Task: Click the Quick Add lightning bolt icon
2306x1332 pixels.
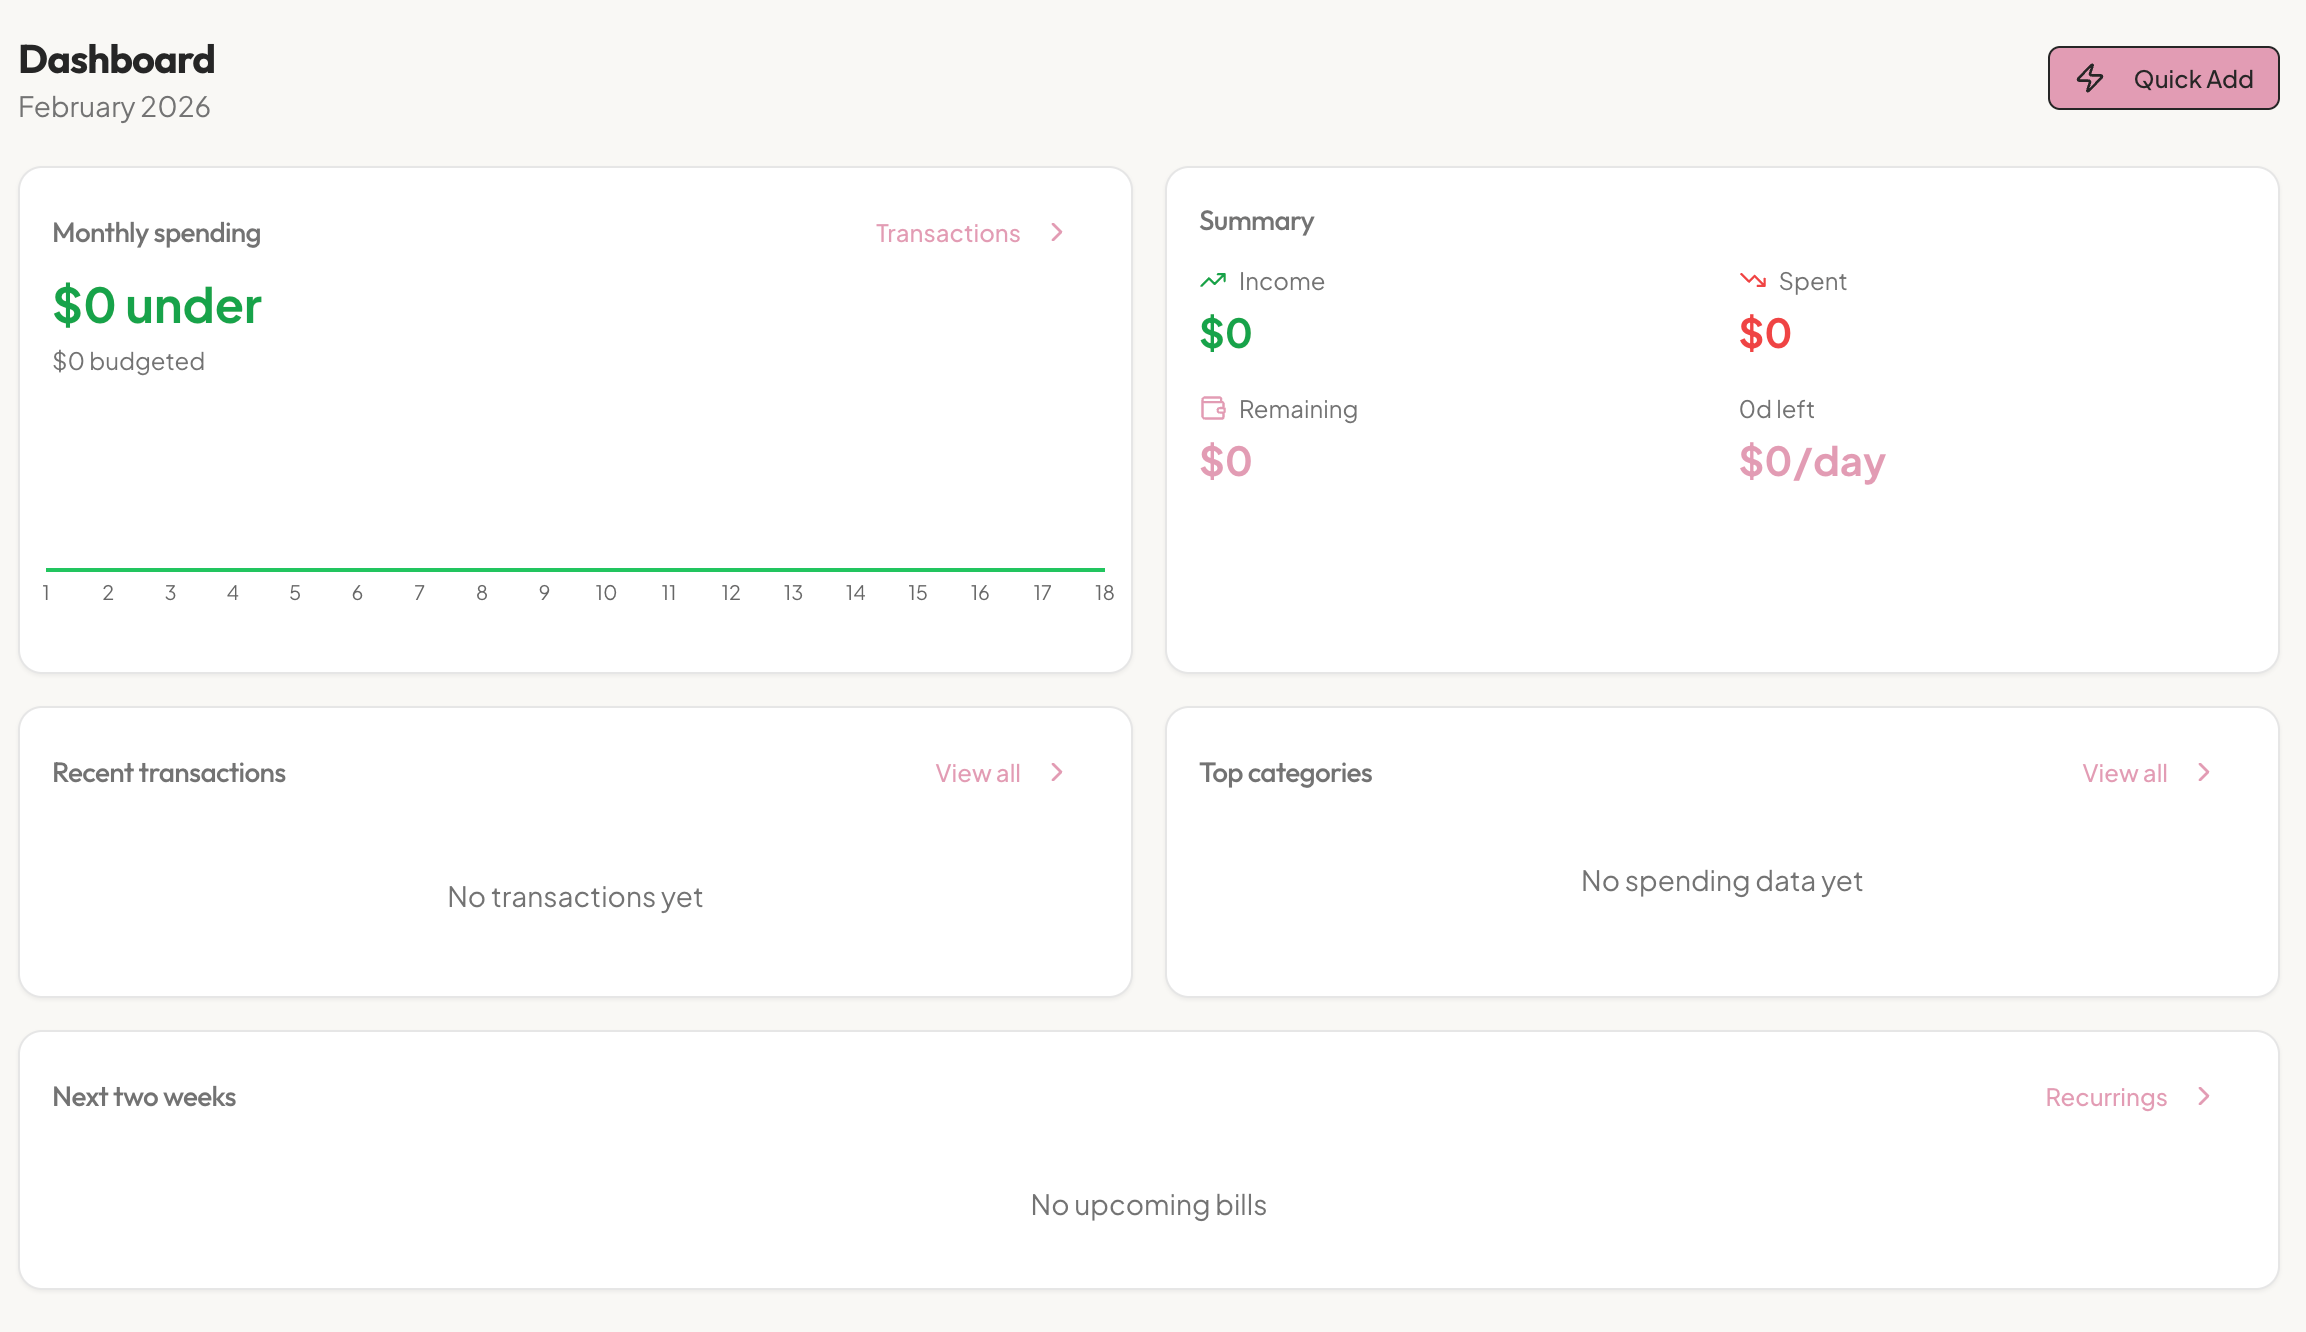Action: click(2090, 78)
